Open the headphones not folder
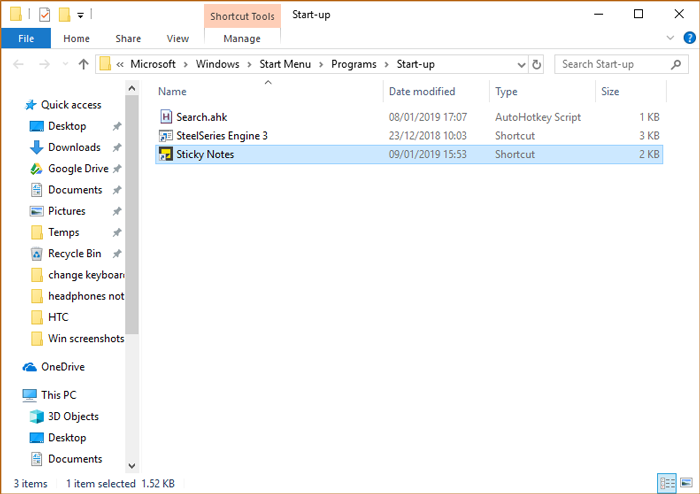This screenshot has height=494, width=700. coord(86,296)
